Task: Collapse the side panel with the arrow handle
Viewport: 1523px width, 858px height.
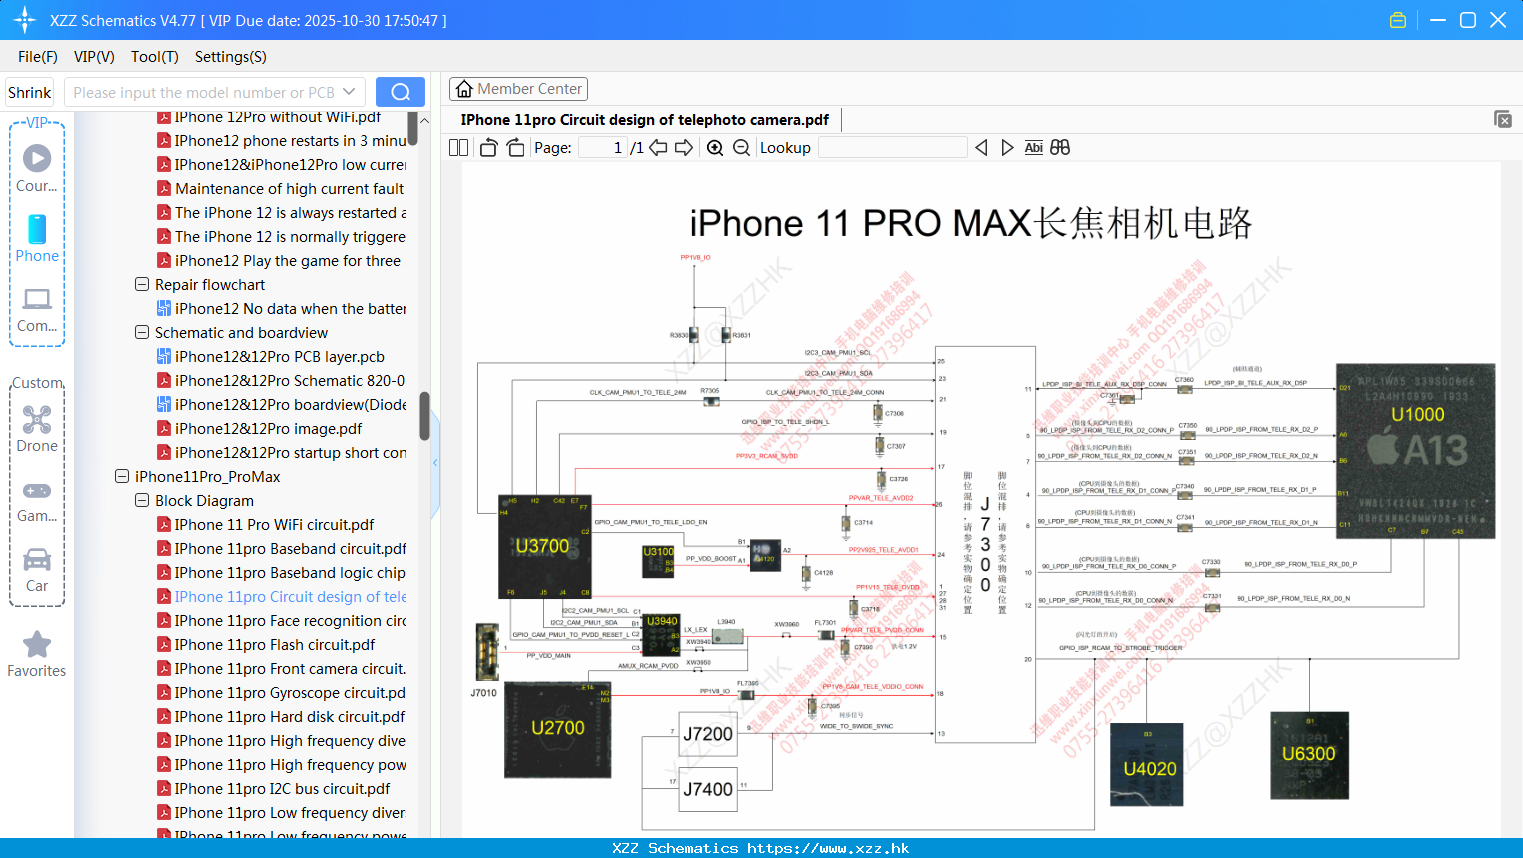Action: [435, 462]
